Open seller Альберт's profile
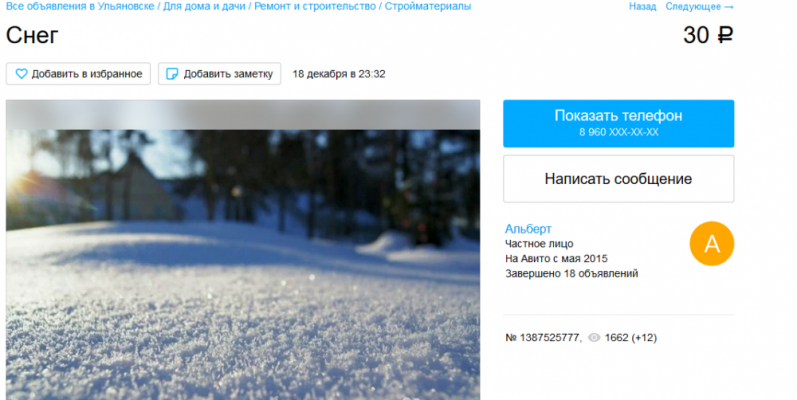The width and height of the screenshot is (797, 400). pos(528,229)
